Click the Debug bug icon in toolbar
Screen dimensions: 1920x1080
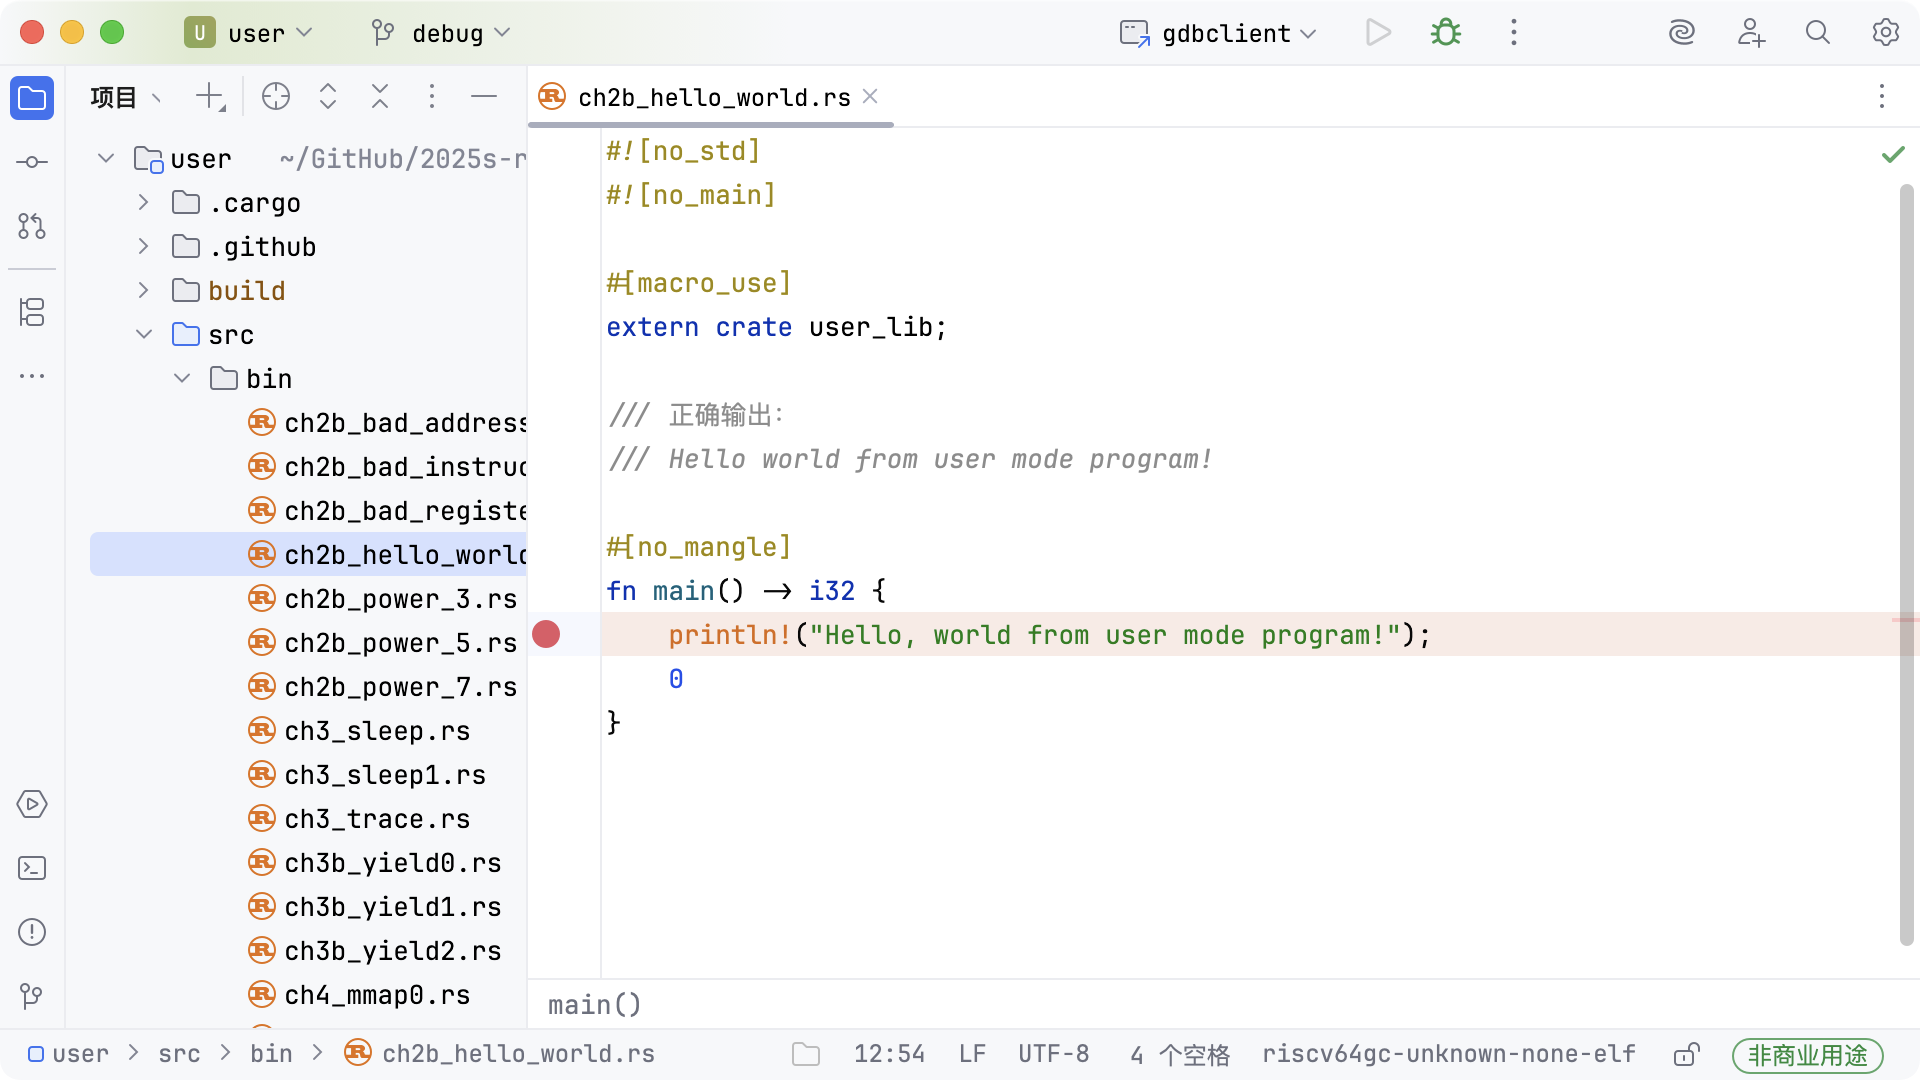(1445, 33)
